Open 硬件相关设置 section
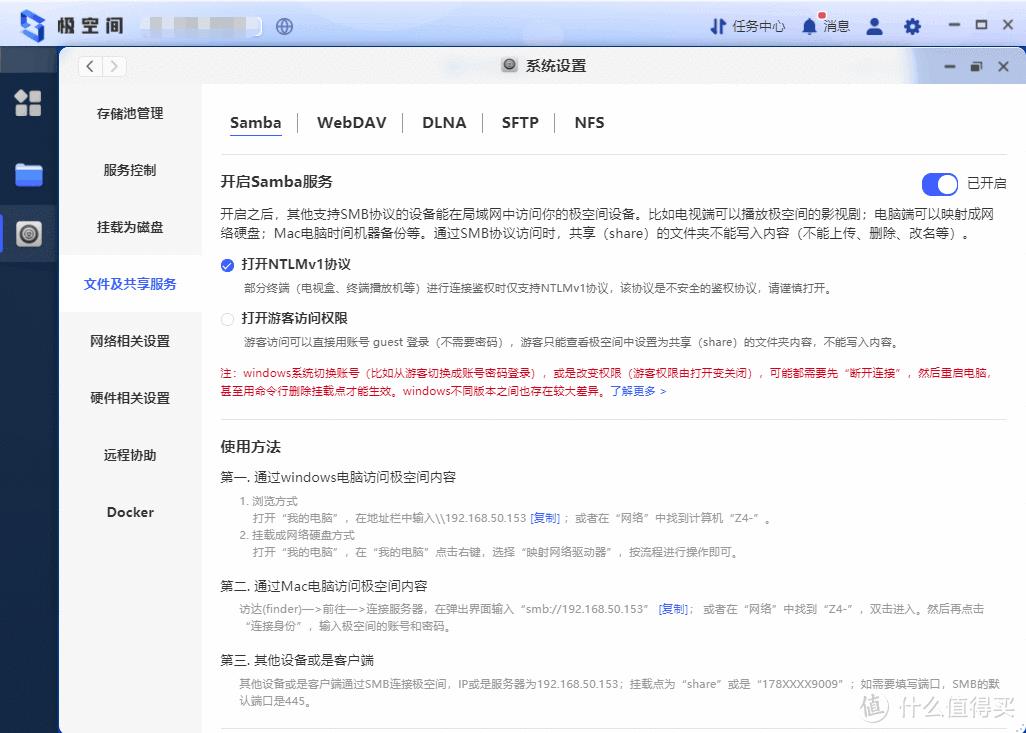The image size is (1026, 733). point(130,398)
